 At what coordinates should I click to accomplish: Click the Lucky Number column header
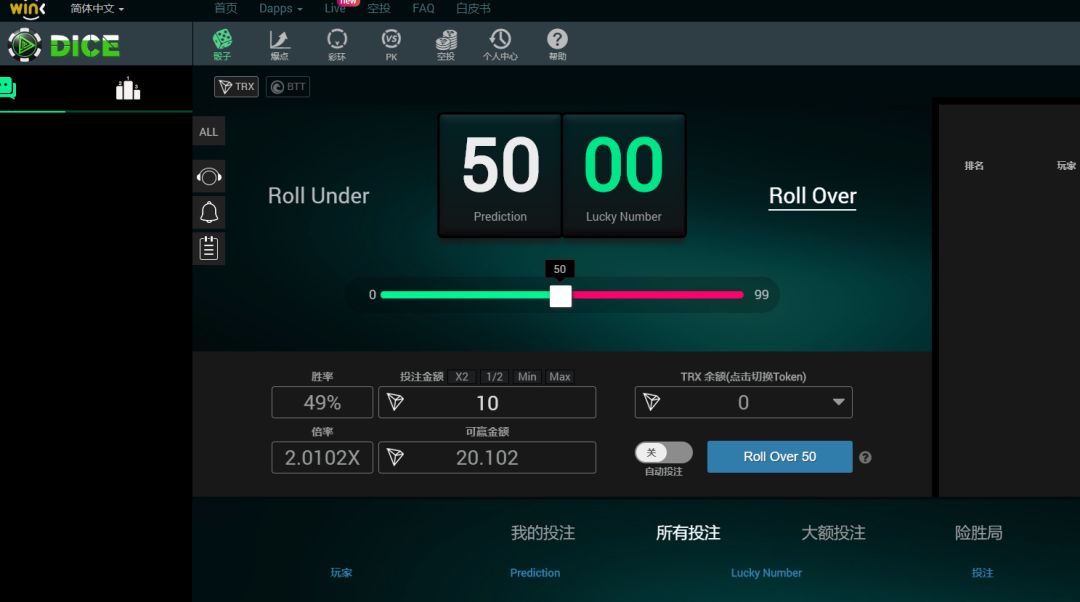coord(766,572)
